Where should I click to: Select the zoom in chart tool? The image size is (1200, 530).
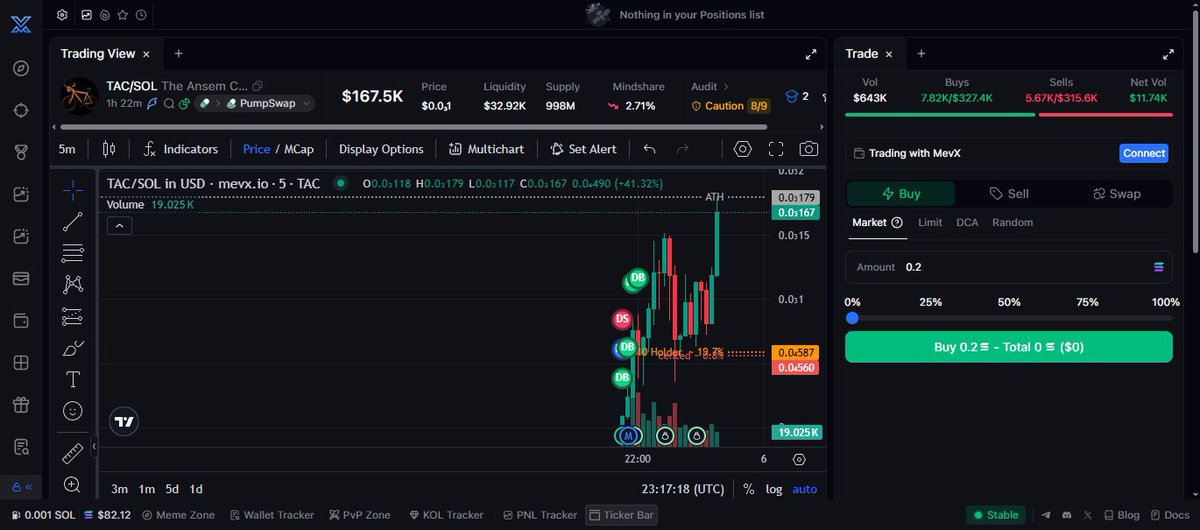pos(73,485)
